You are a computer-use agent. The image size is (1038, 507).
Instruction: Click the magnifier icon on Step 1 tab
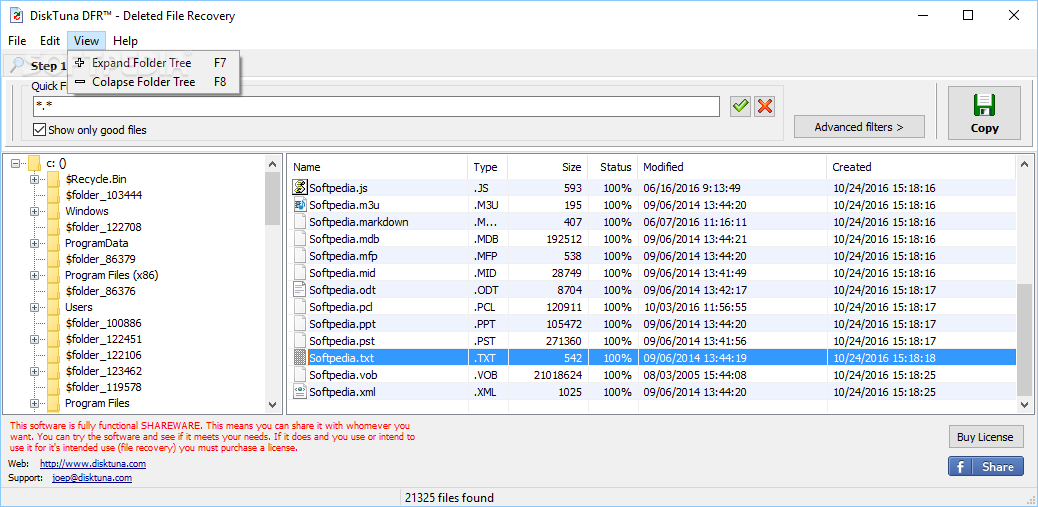17,65
